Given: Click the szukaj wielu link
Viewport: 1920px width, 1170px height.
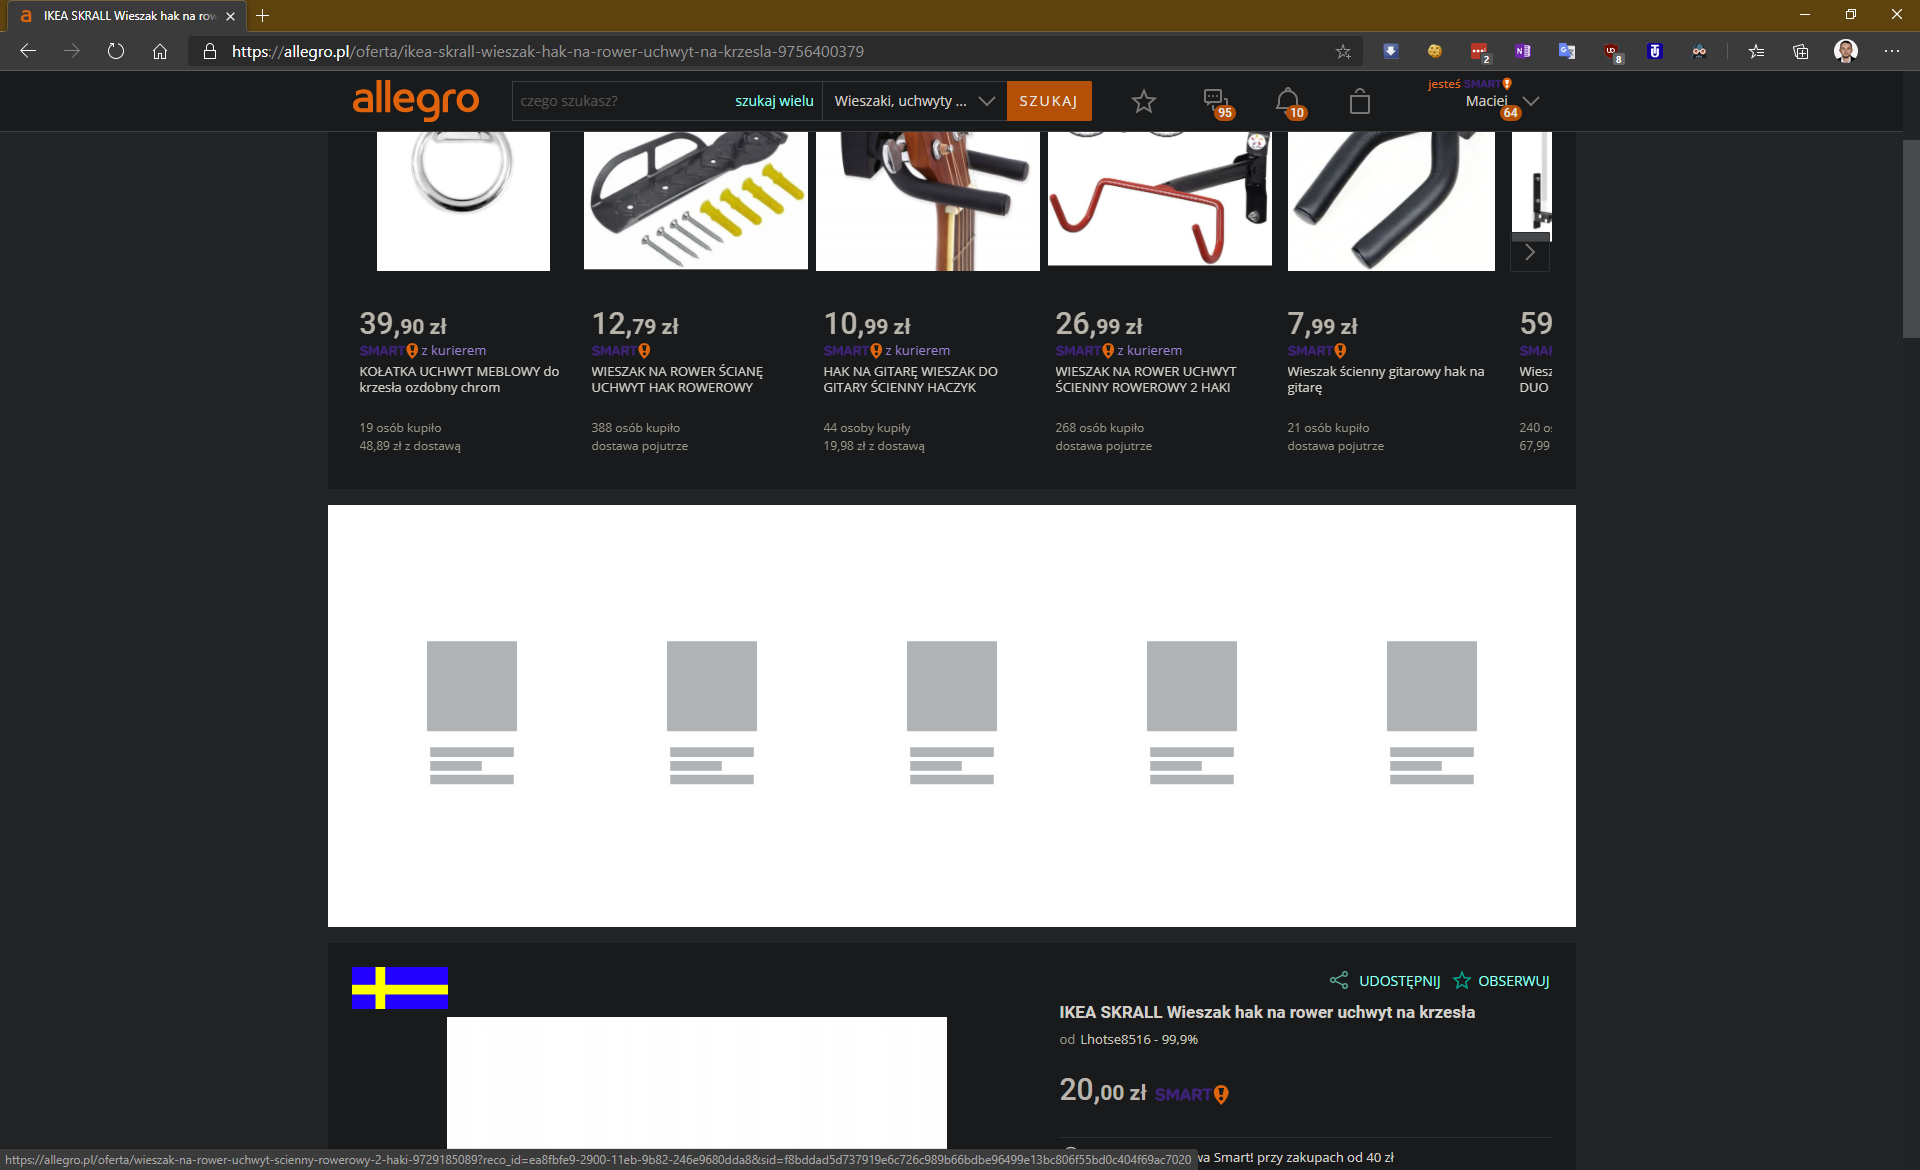Looking at the screenshot, I should pos(774,101).
